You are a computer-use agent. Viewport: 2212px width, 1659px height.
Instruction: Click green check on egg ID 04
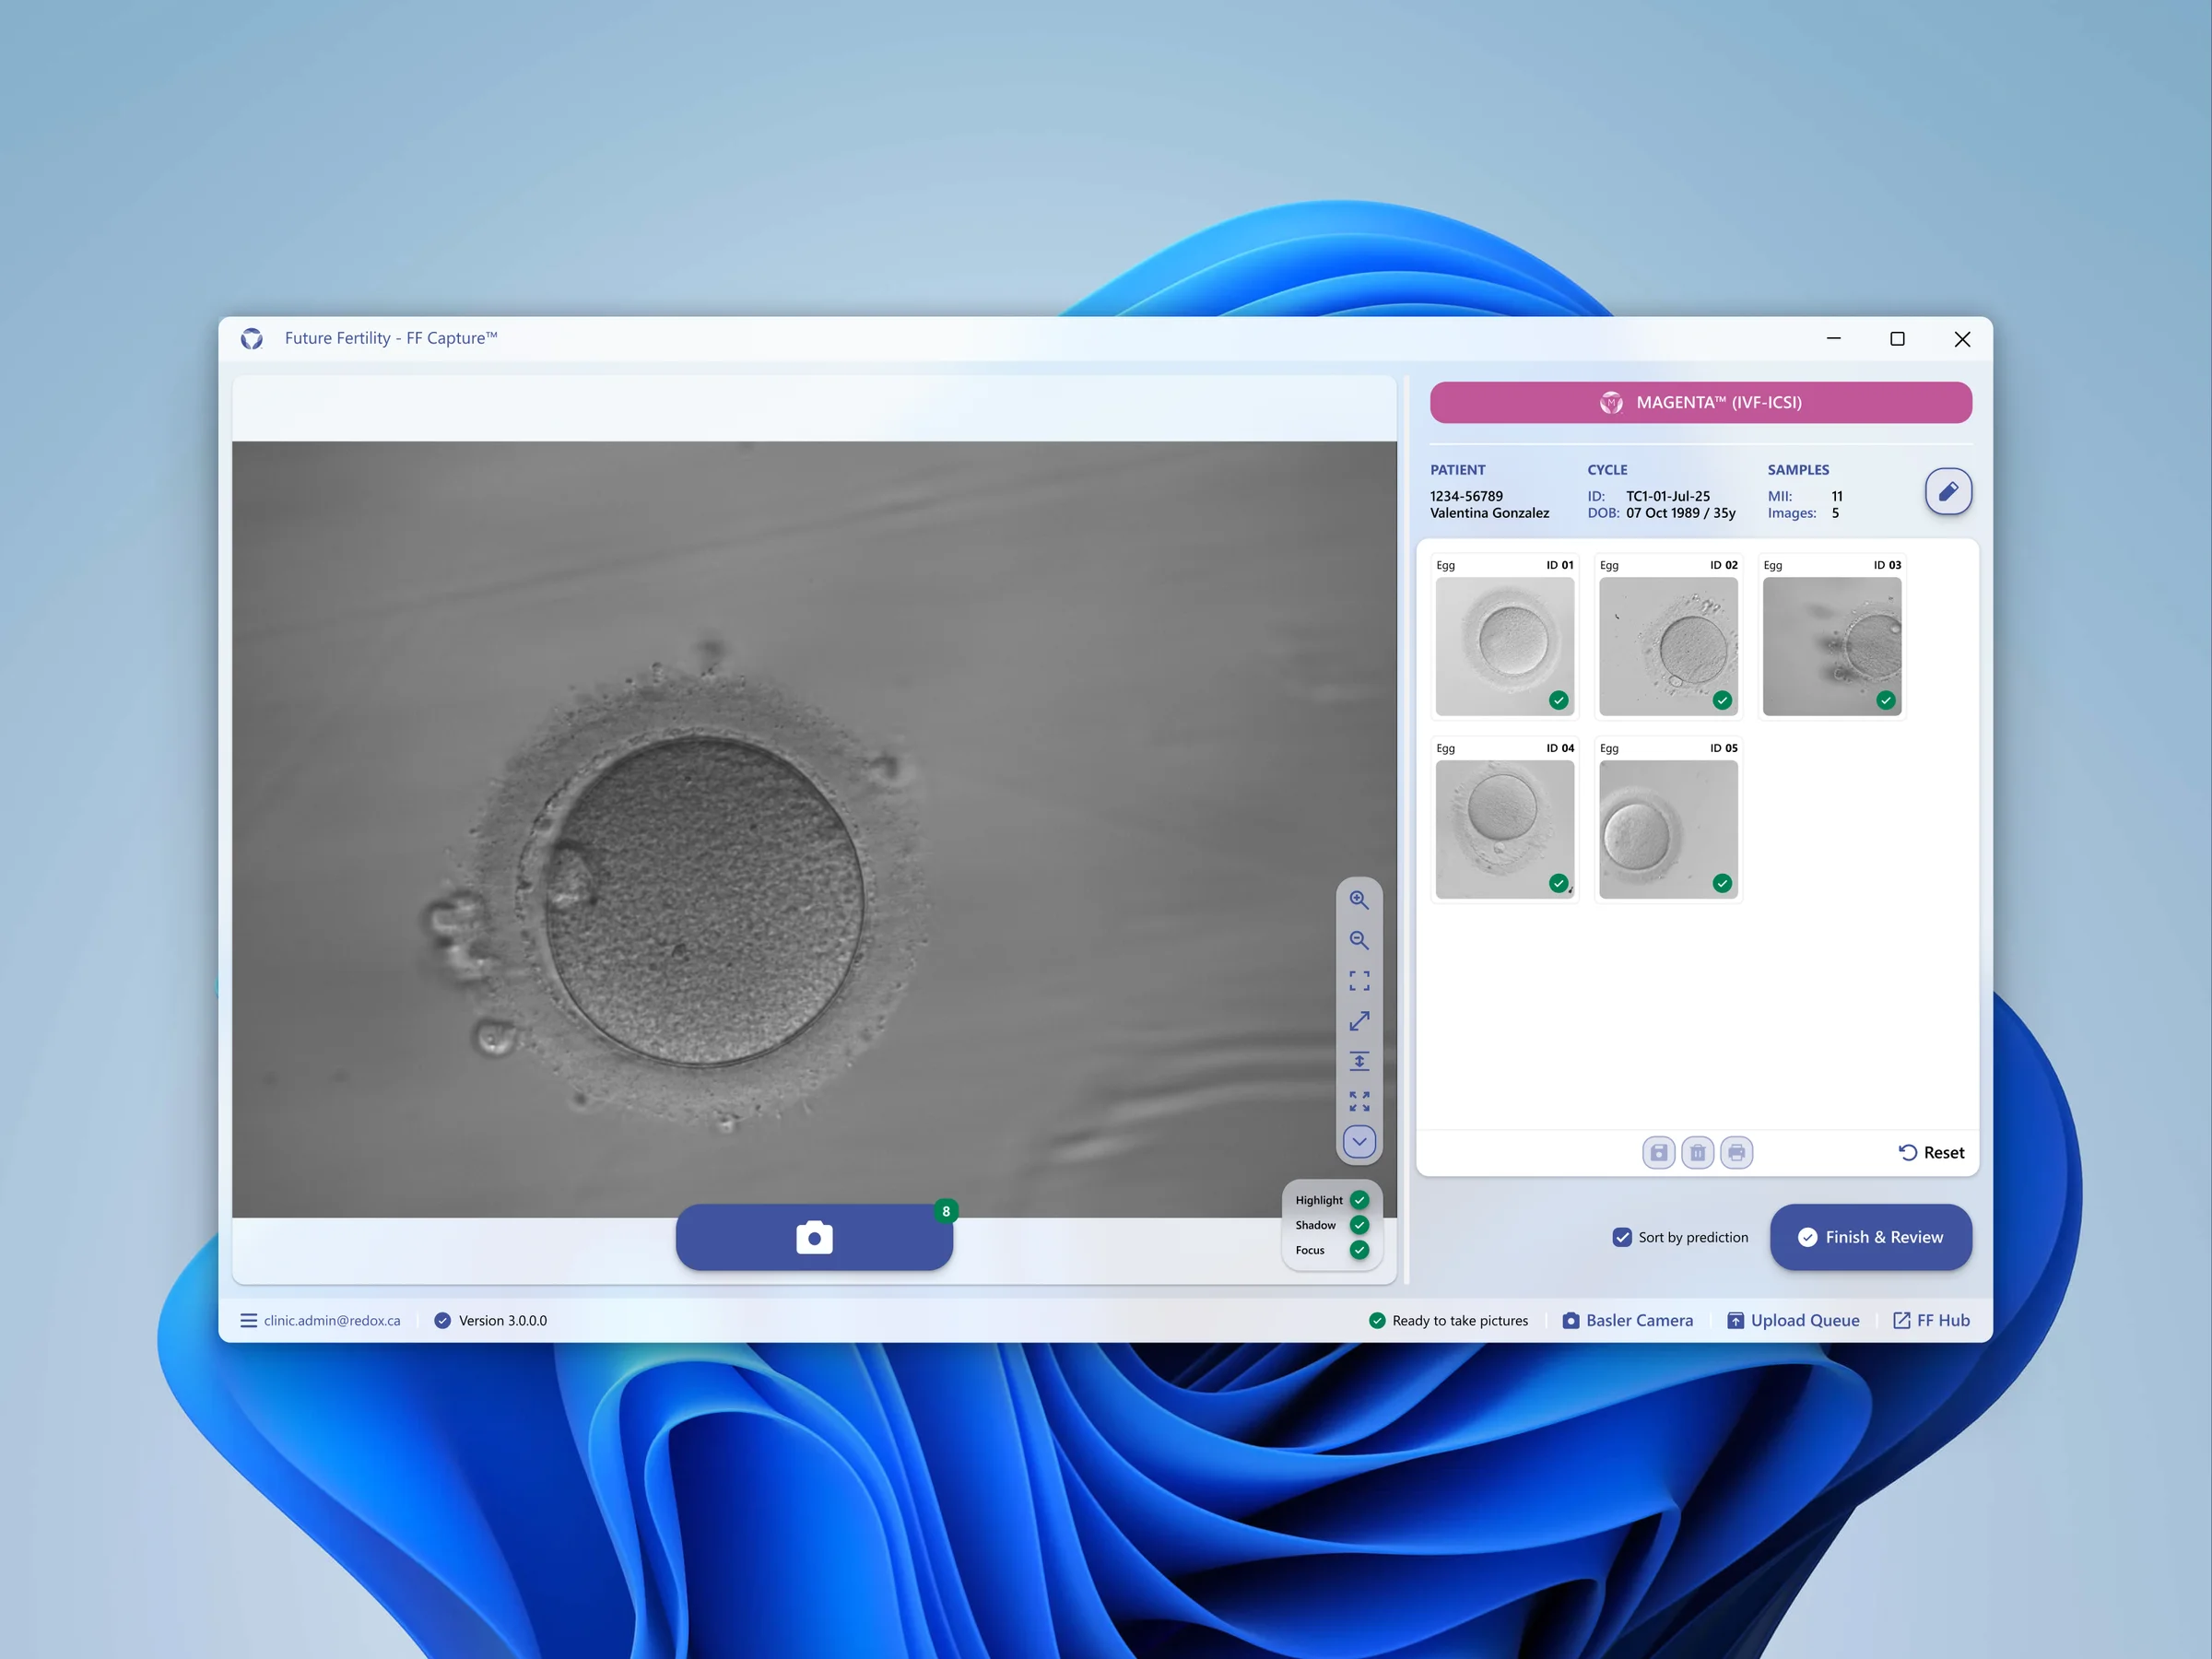[x=1558, y=883]
